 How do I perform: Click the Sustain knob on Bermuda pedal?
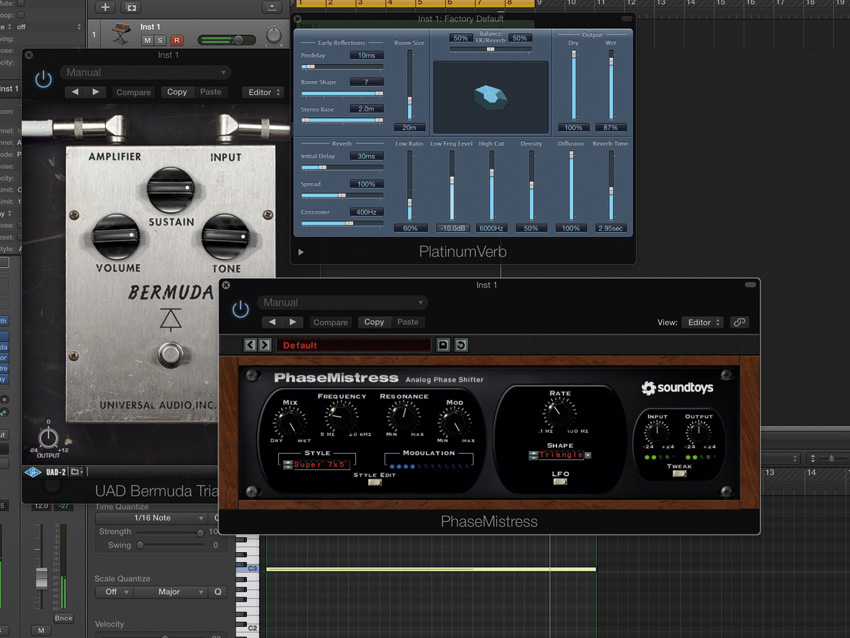coord(171,189)
